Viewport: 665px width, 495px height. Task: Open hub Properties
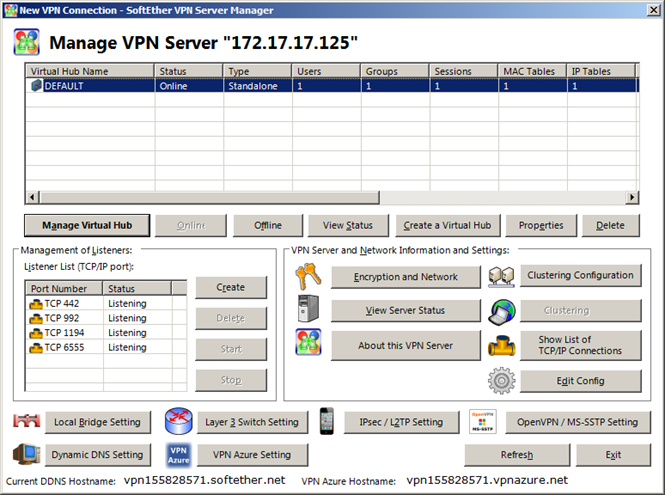coord(541,225)
